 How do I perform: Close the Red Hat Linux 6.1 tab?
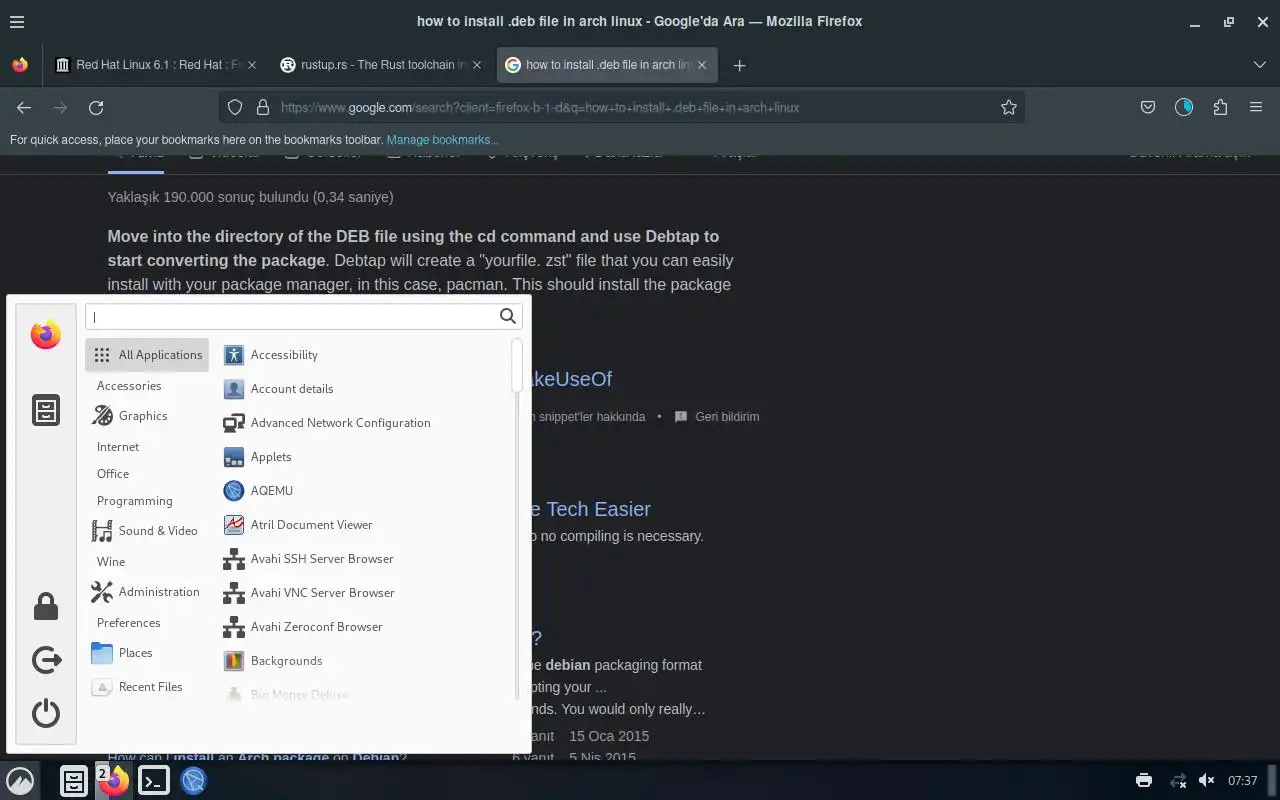(x=252, y=65)
